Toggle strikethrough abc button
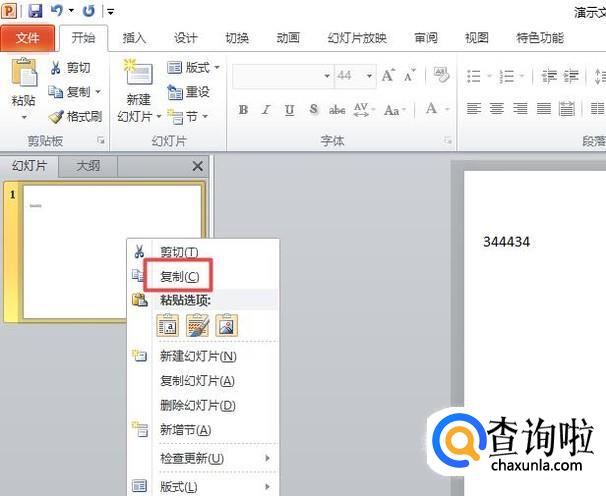The width and height of the screenshot is (606, 496). (337, 110)
